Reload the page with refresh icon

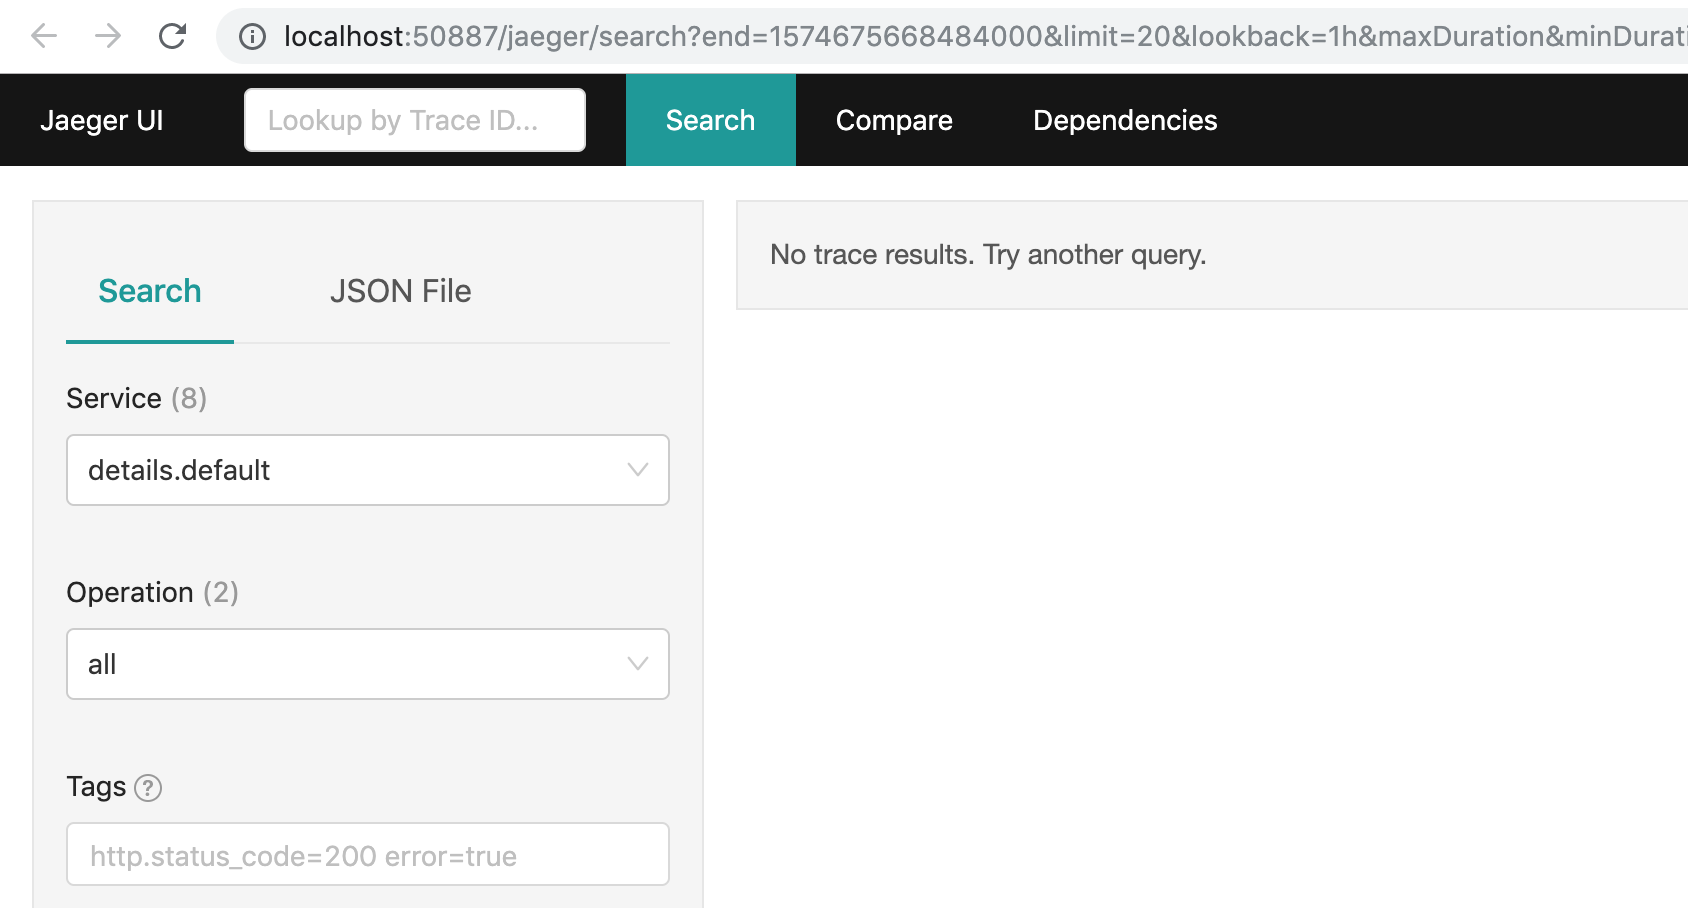pos(173,37)
